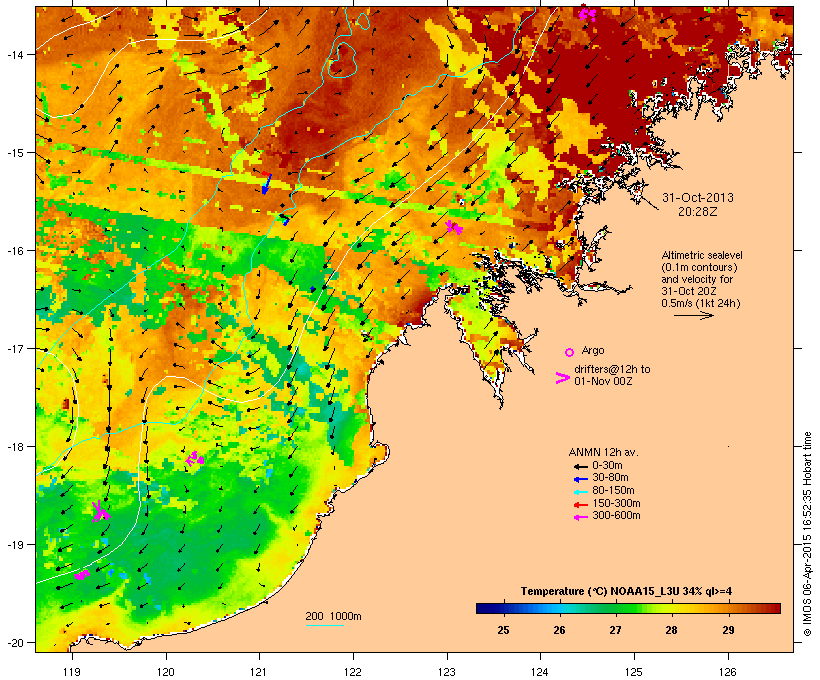Select the red 150-300m legend arrow
The height and width of the screenshot is (680, 820).
[580, 505]
